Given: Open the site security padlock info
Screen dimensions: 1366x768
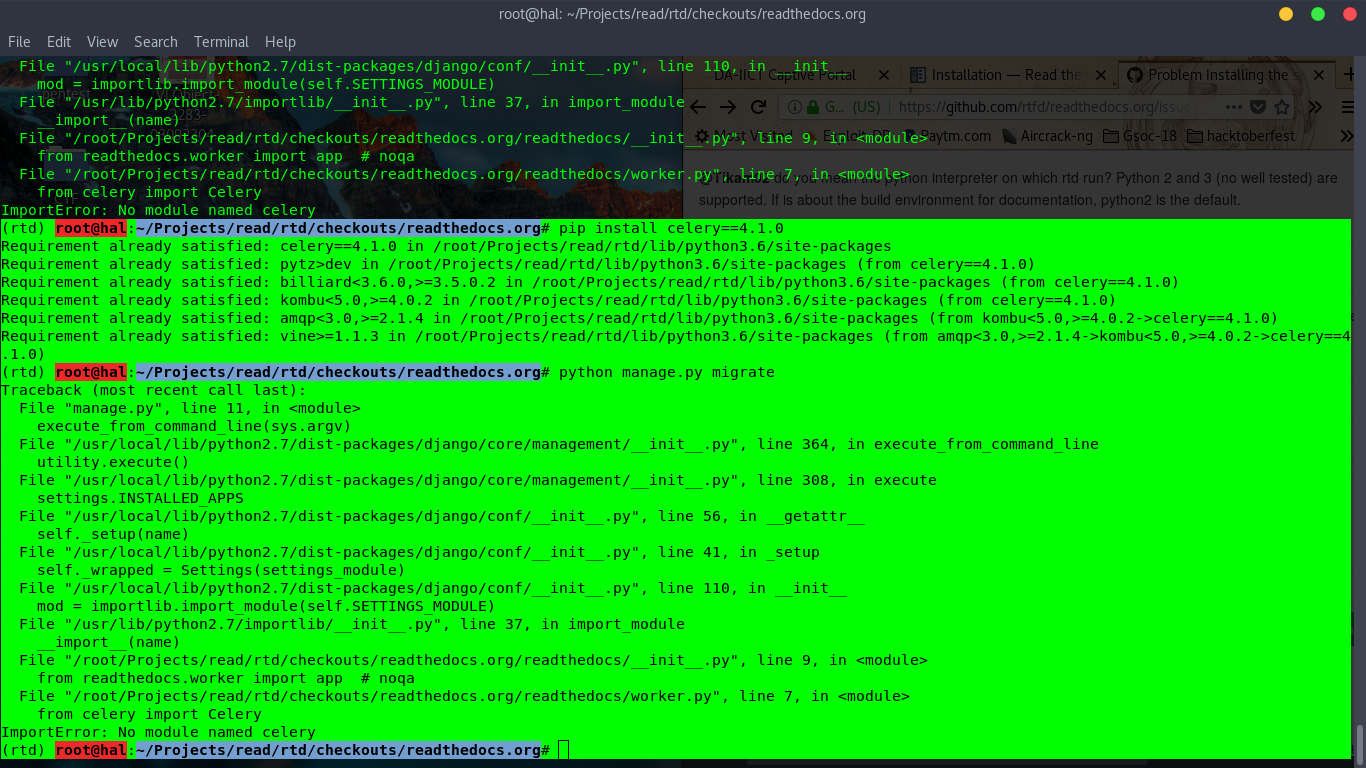Looking at the screenshot, I should (811, 106).
